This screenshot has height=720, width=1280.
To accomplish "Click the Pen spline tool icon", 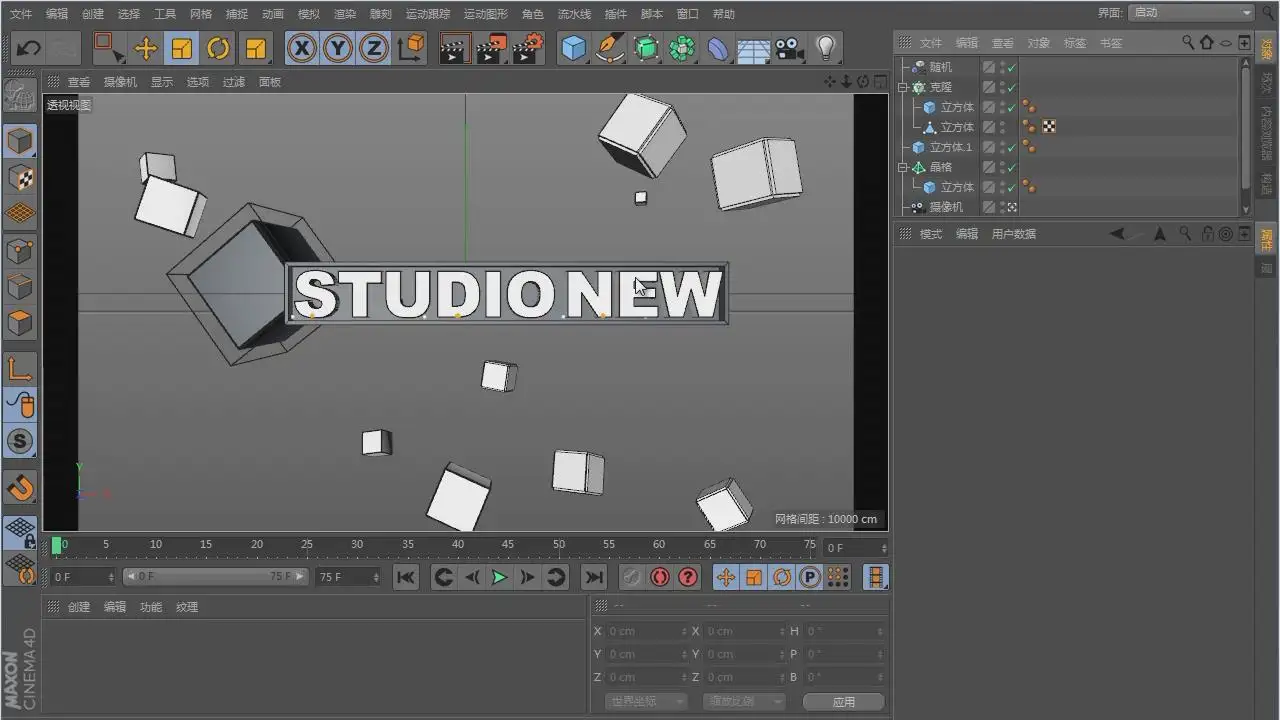I will point(609,48).
